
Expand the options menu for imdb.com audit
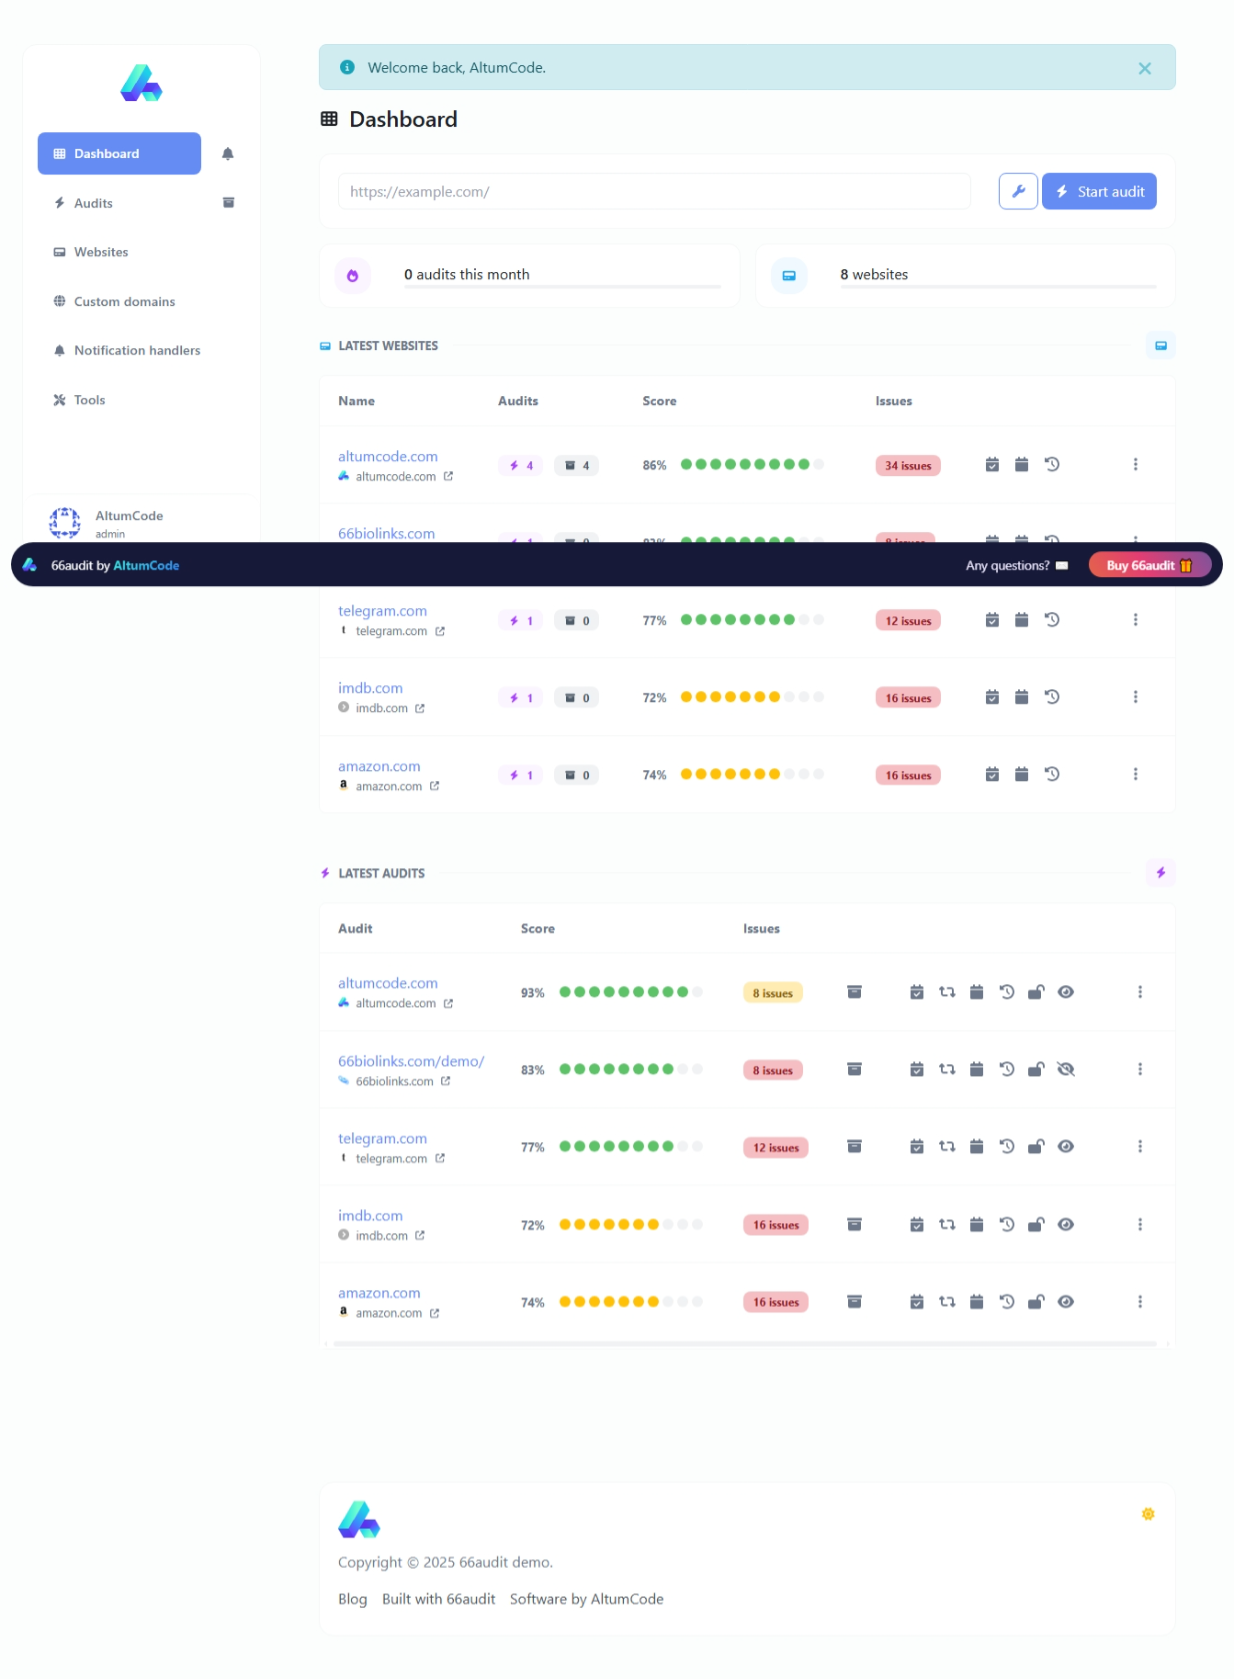point(1139,1225)
